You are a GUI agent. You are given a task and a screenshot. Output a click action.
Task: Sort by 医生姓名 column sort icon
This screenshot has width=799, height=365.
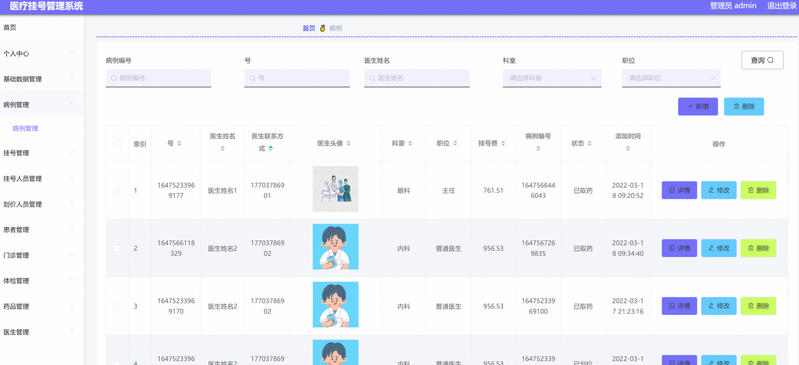pyautogui.click(x=223, y=148)
